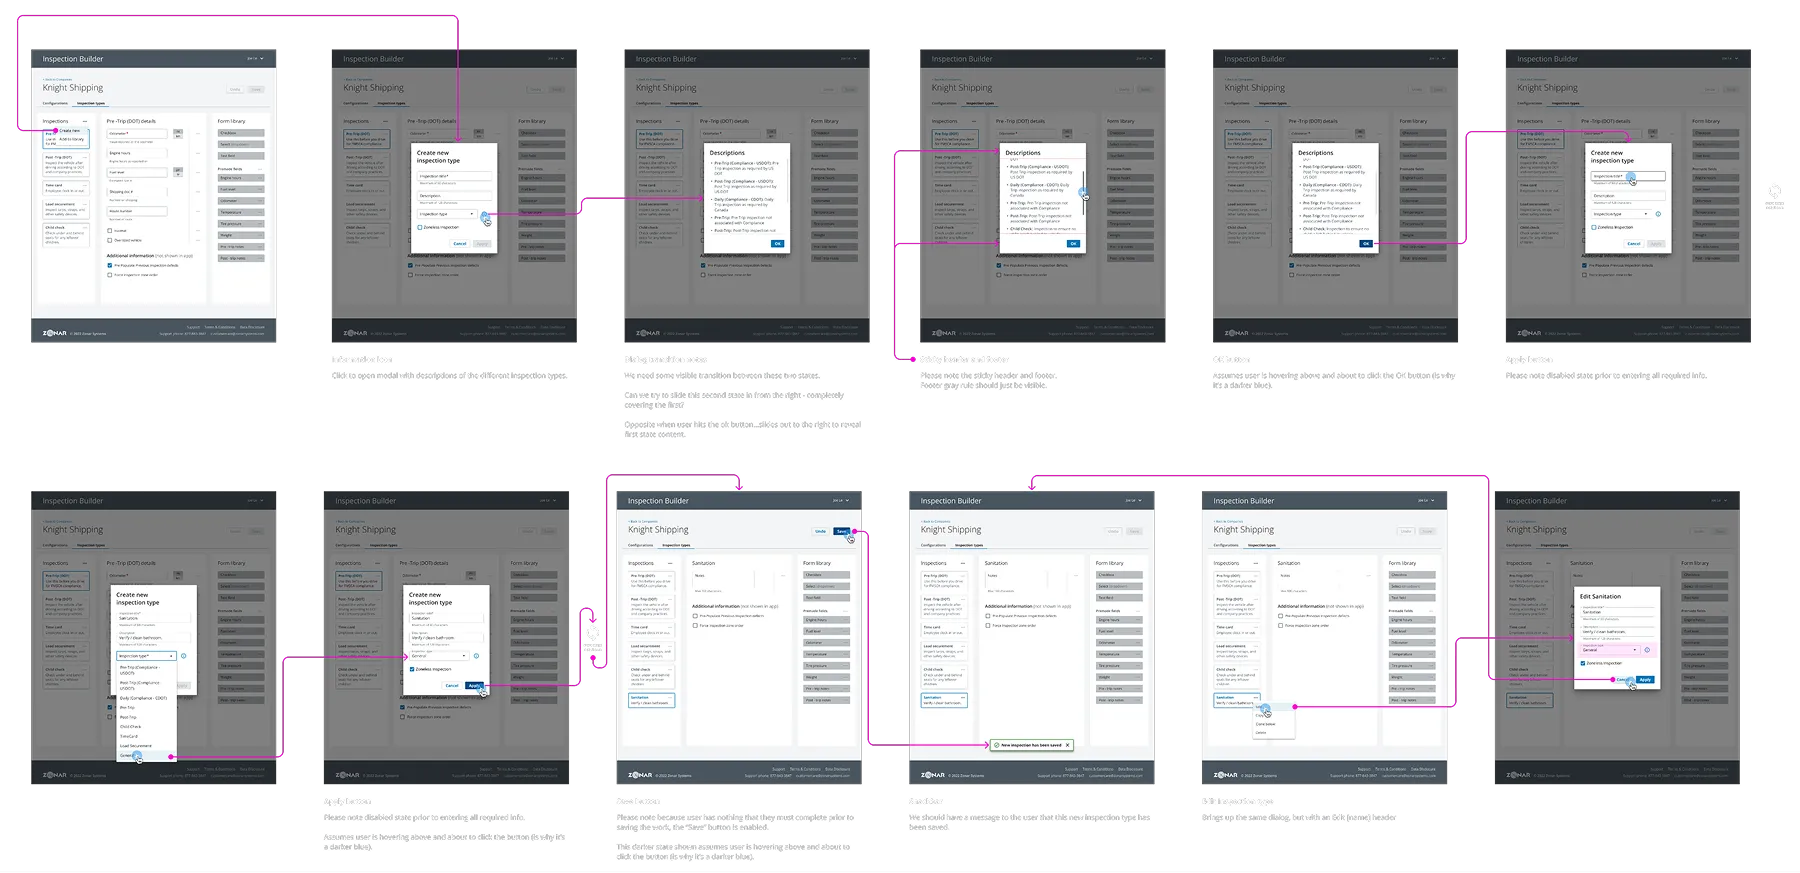Click Cancel in the Edit Sanitation dialog
Image resolution: width=1800 pixels, height=873 pixels.
coord(1622,680)
